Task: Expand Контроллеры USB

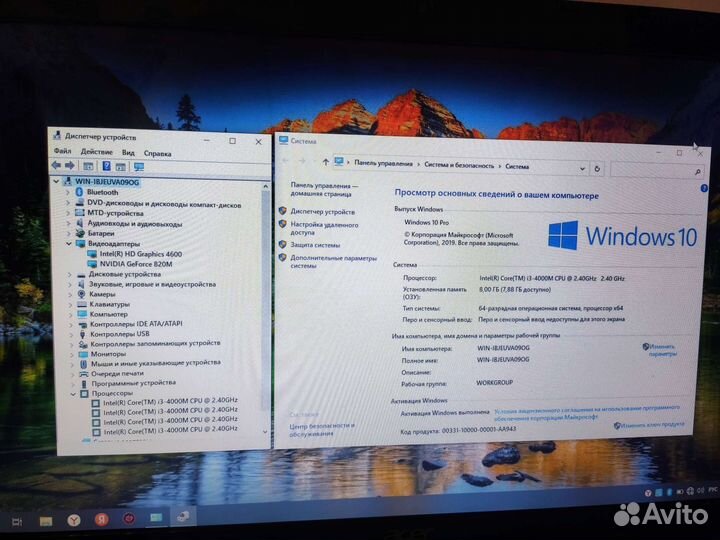Action: pos(71,334)
